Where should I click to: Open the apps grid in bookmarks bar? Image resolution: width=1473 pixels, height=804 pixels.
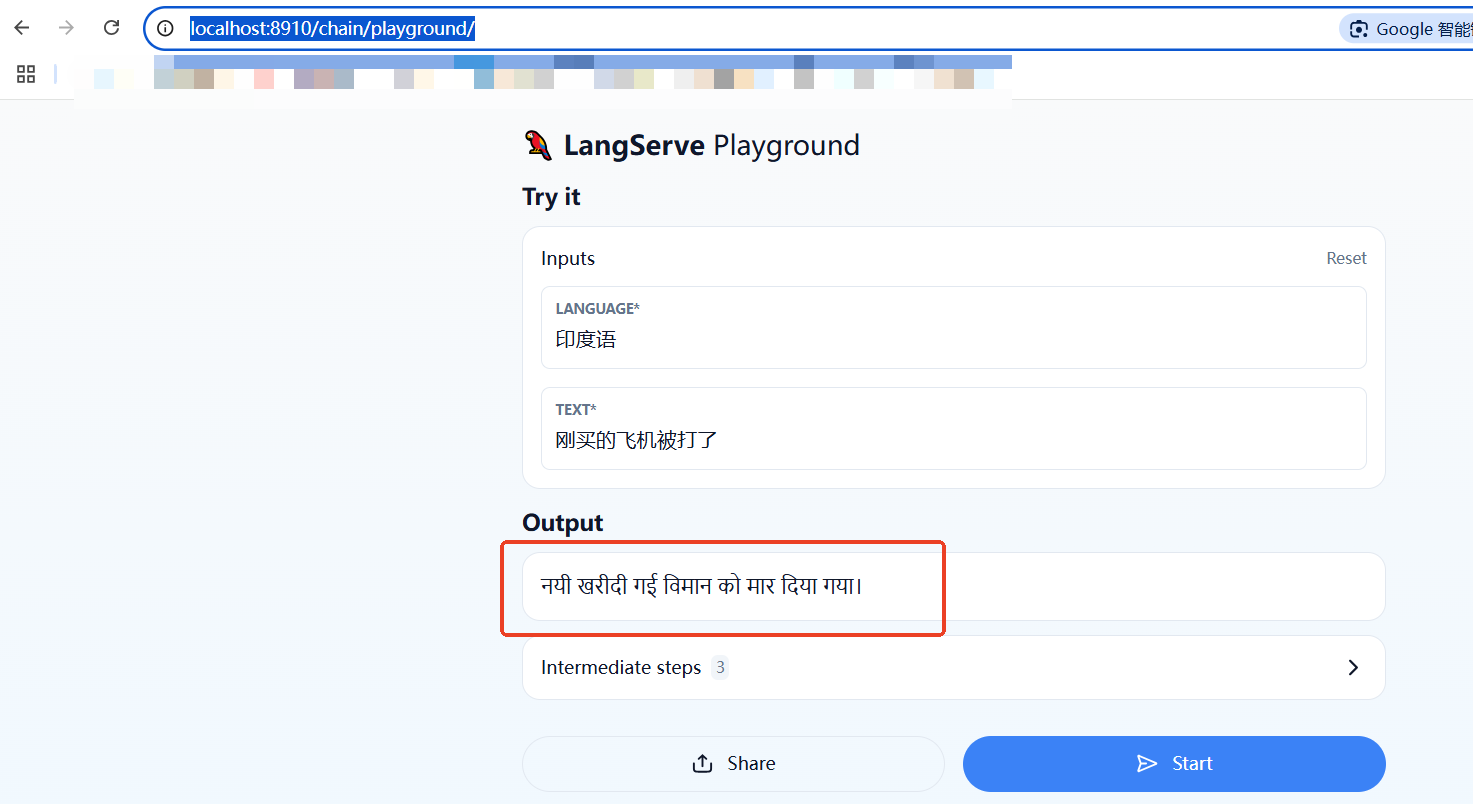point(26,74)
